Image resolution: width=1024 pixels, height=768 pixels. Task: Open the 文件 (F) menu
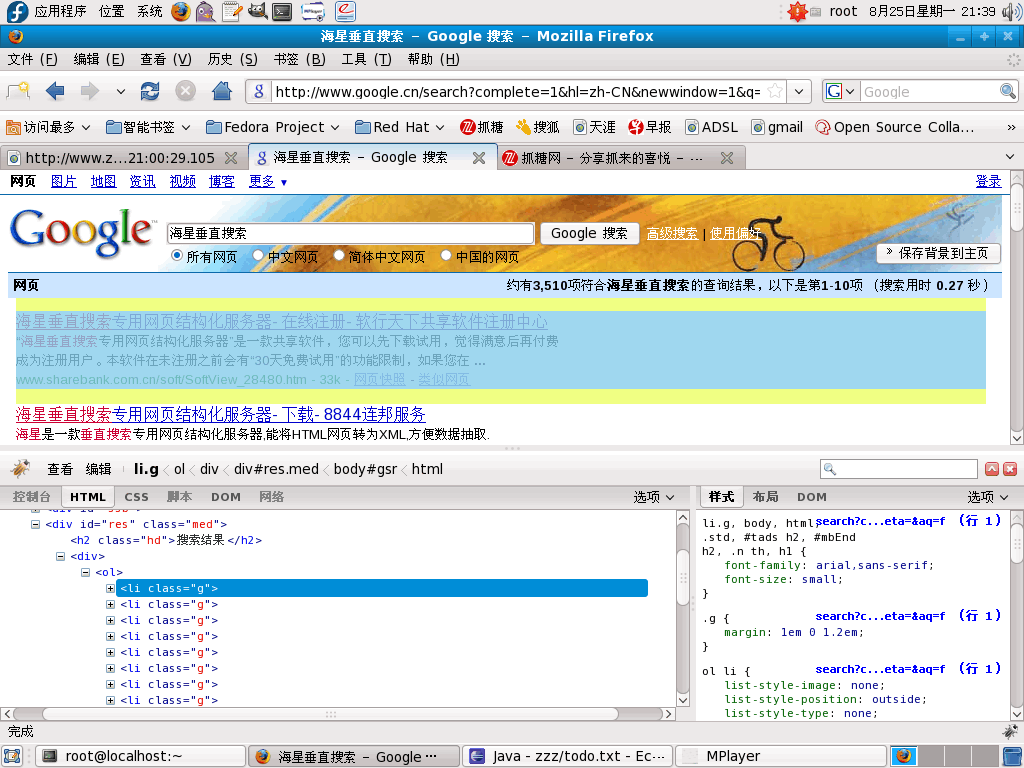tap(33, 59)
